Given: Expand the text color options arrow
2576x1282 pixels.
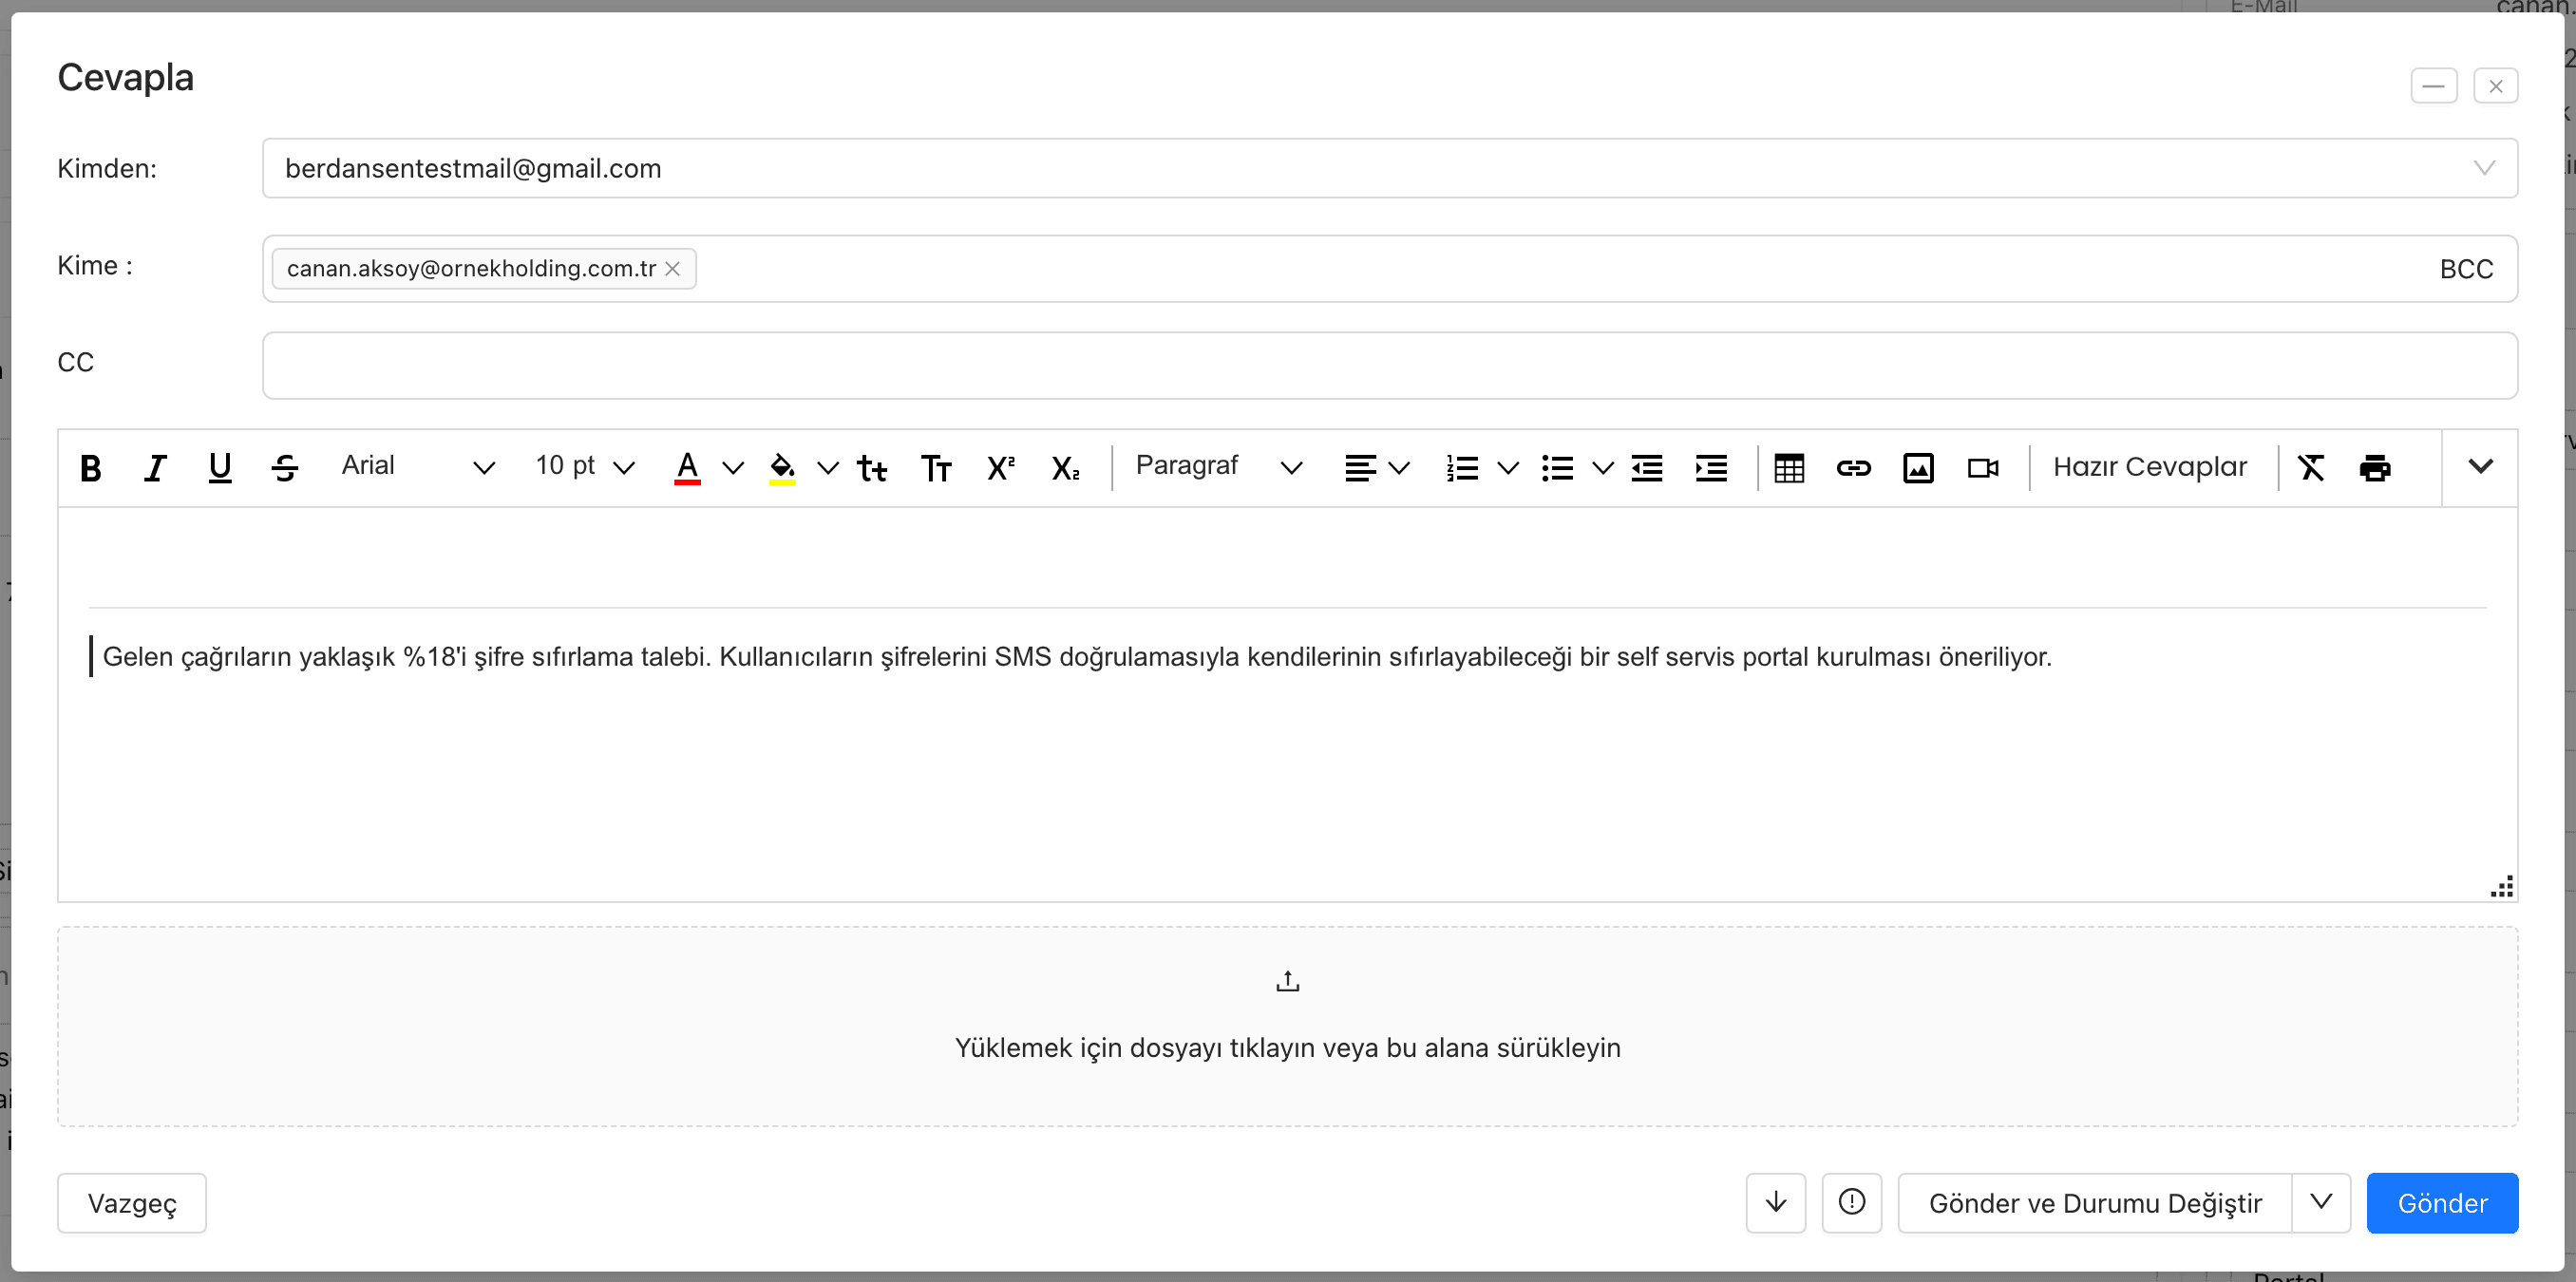Looking at the screenshot, I should (733, 467).
